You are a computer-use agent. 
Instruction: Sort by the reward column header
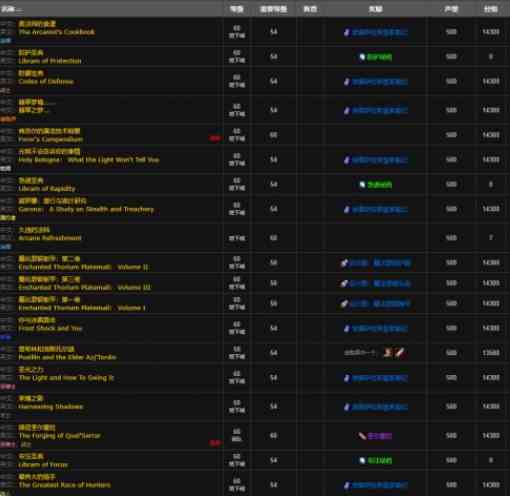tap(376, 9)
